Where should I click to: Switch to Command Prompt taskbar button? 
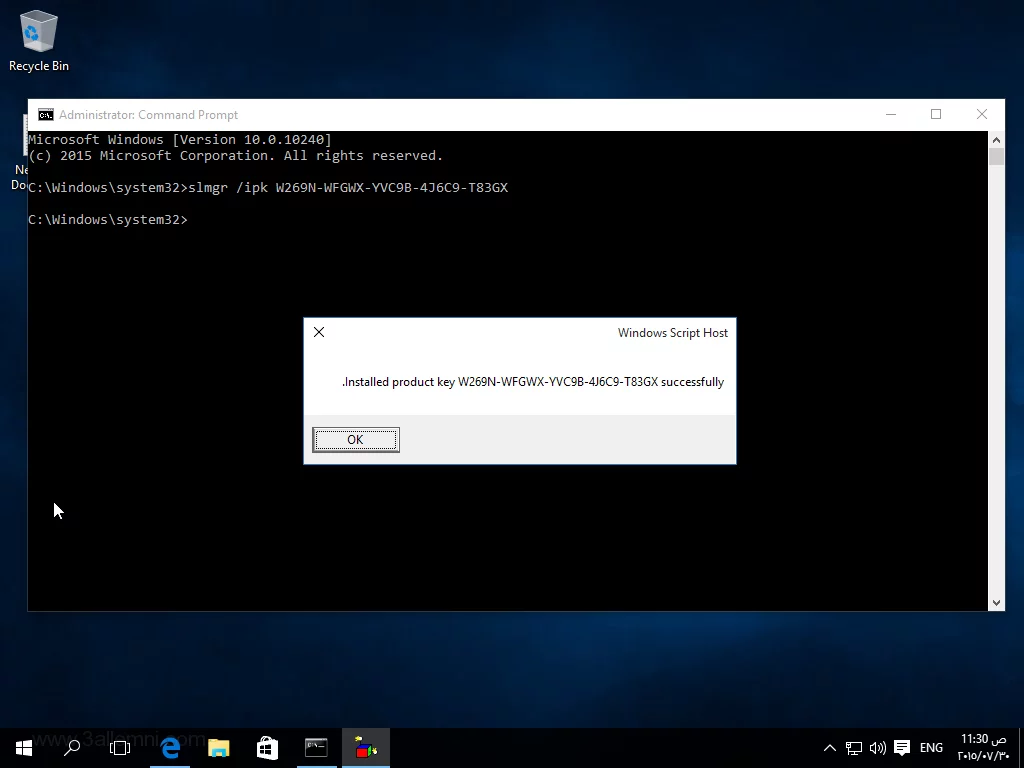316,747
